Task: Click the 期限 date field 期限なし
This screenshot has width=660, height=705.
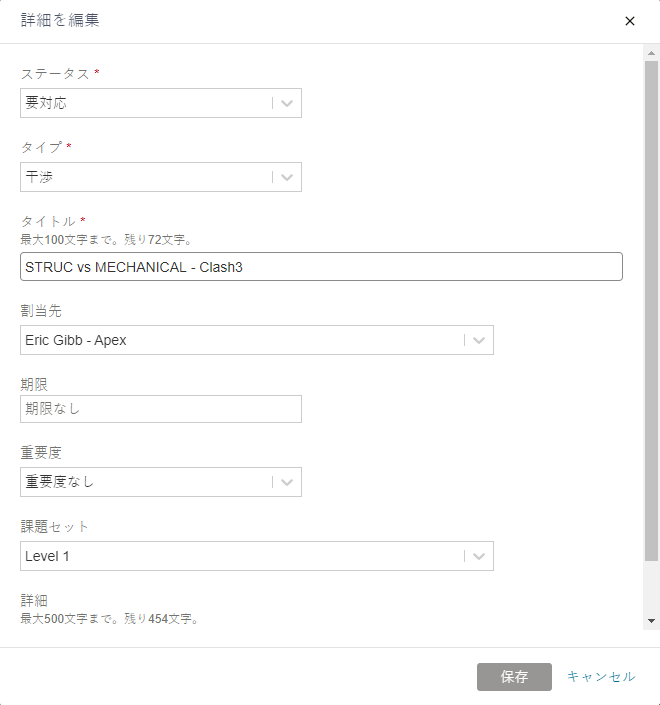Action: point(161,409)
